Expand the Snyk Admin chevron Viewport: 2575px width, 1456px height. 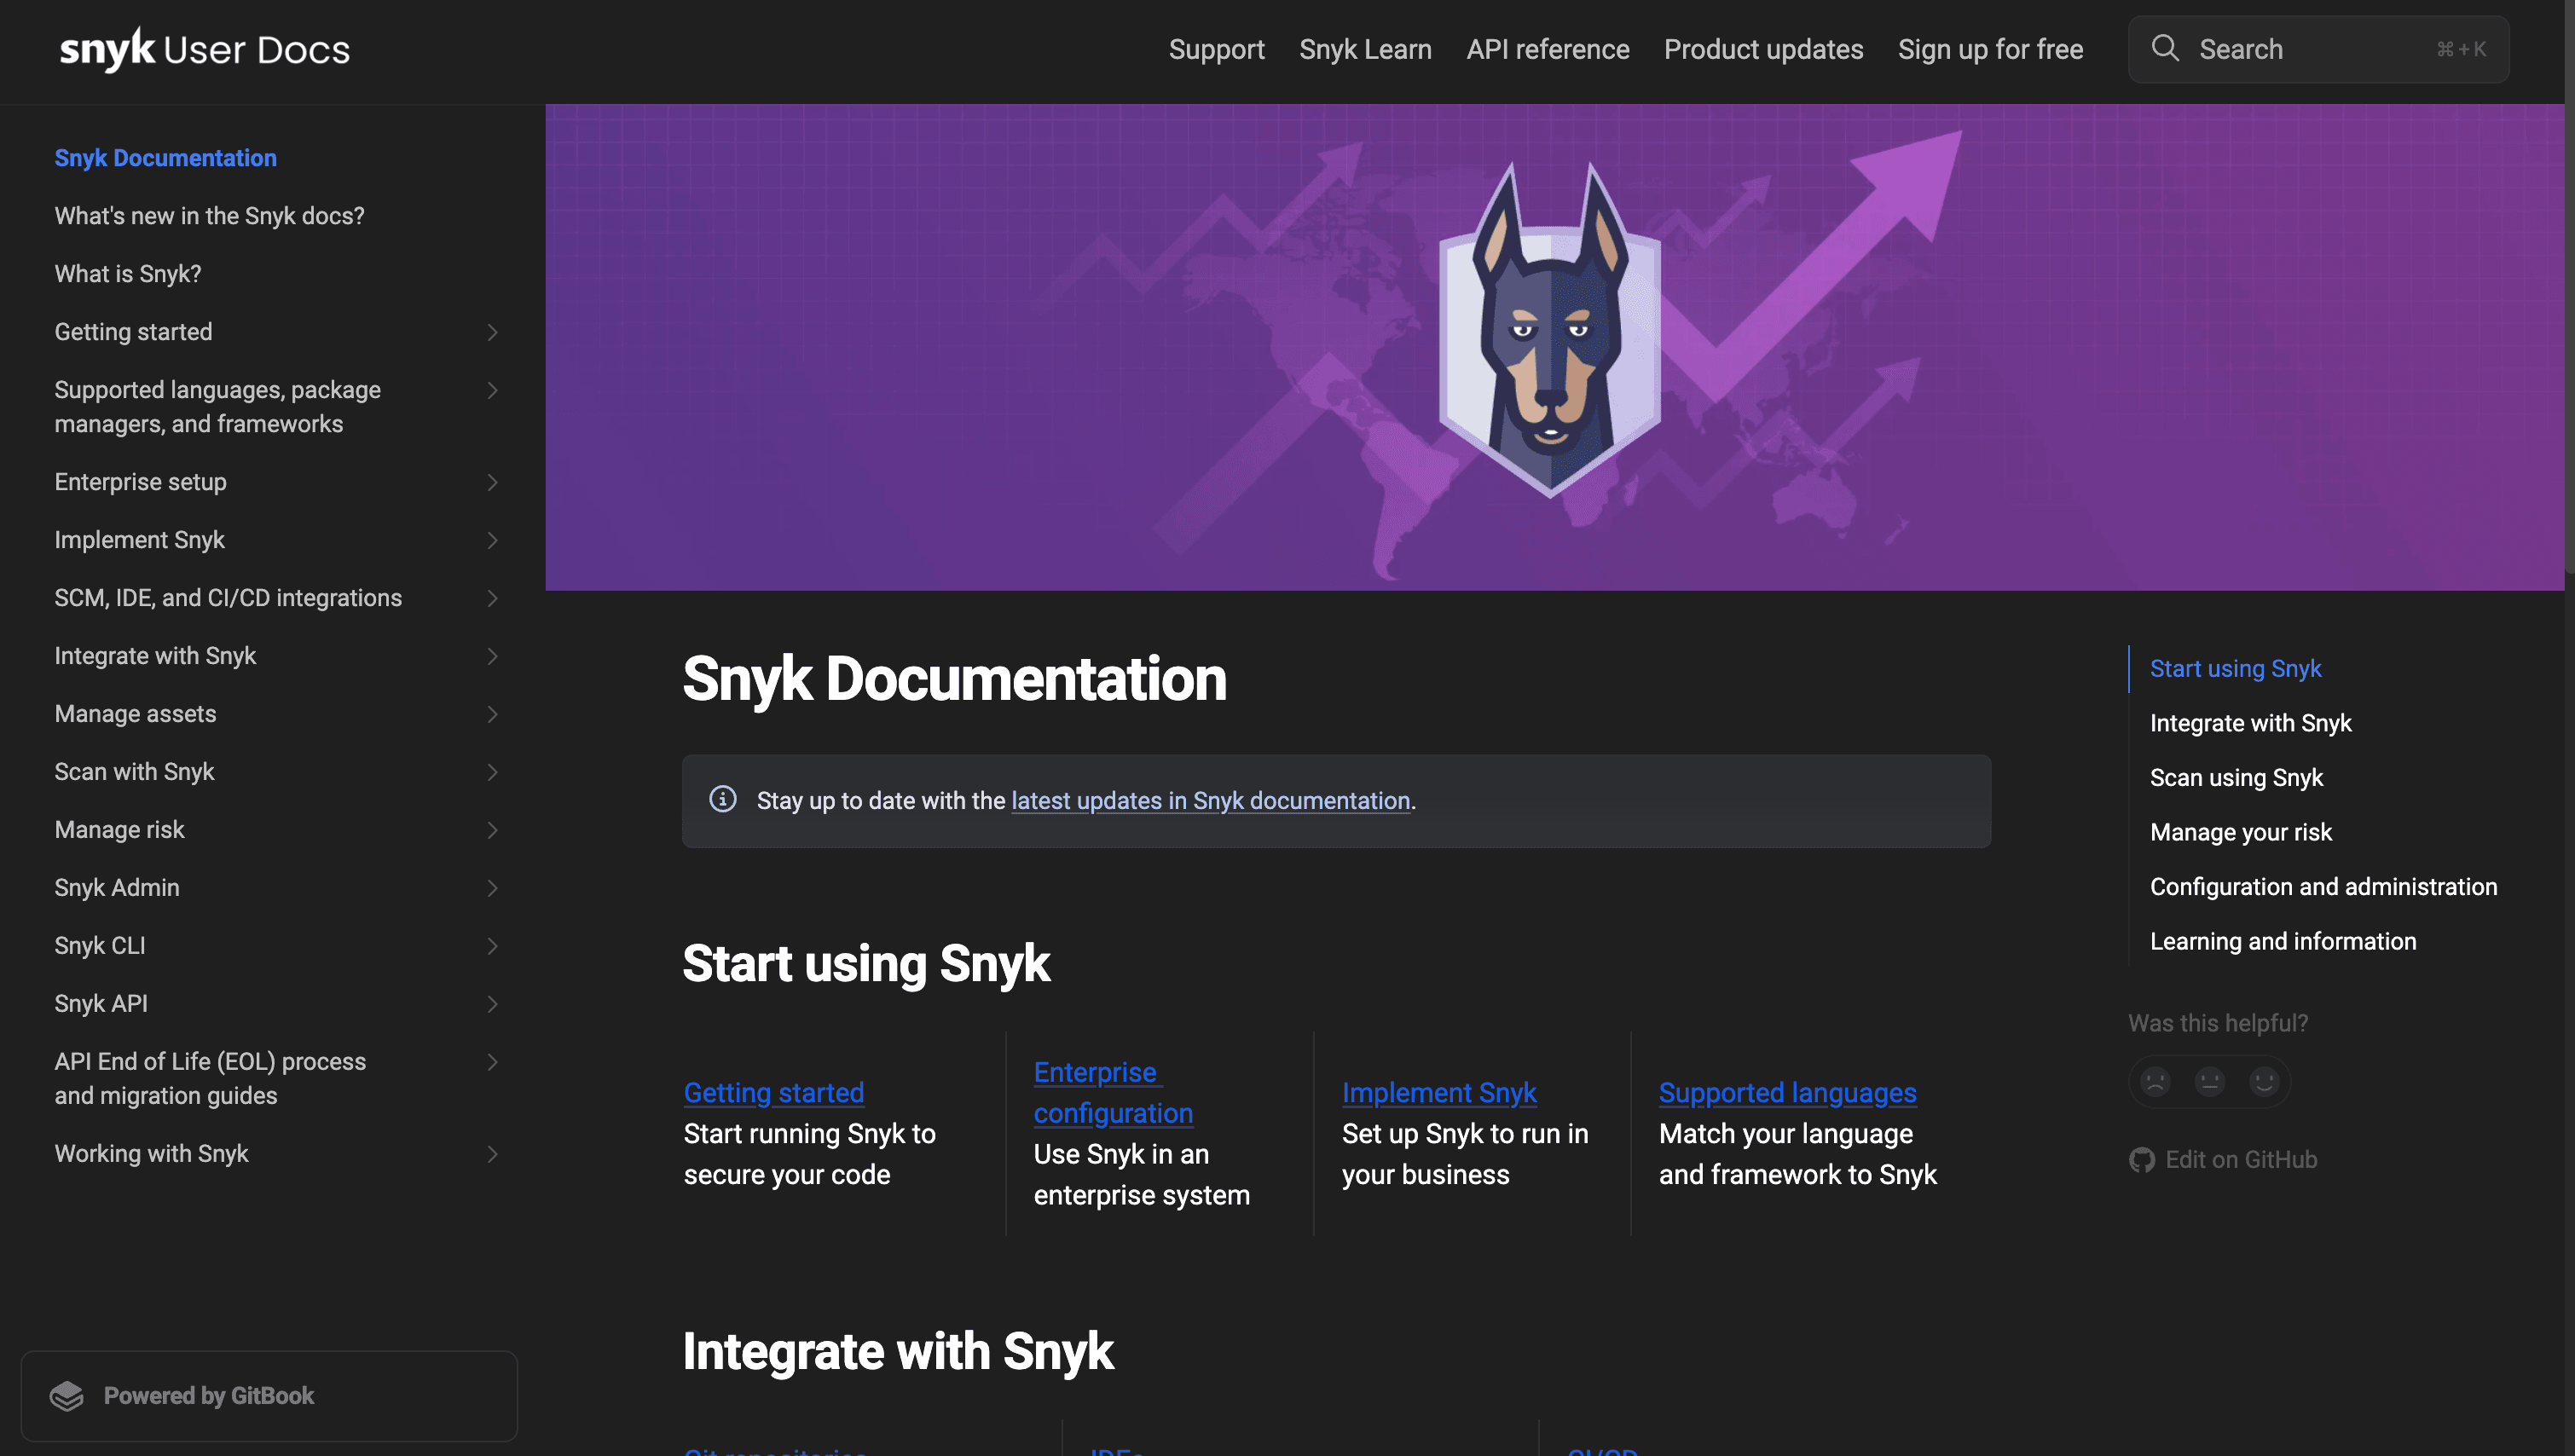[492, 888]
